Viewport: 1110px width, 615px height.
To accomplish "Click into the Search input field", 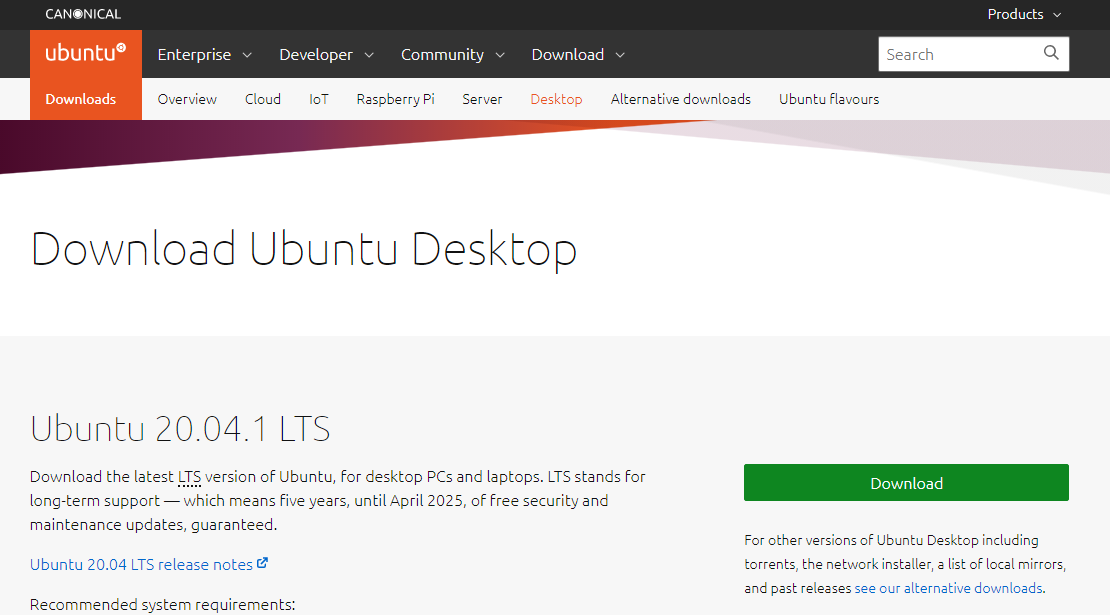I will click(958, 54).
